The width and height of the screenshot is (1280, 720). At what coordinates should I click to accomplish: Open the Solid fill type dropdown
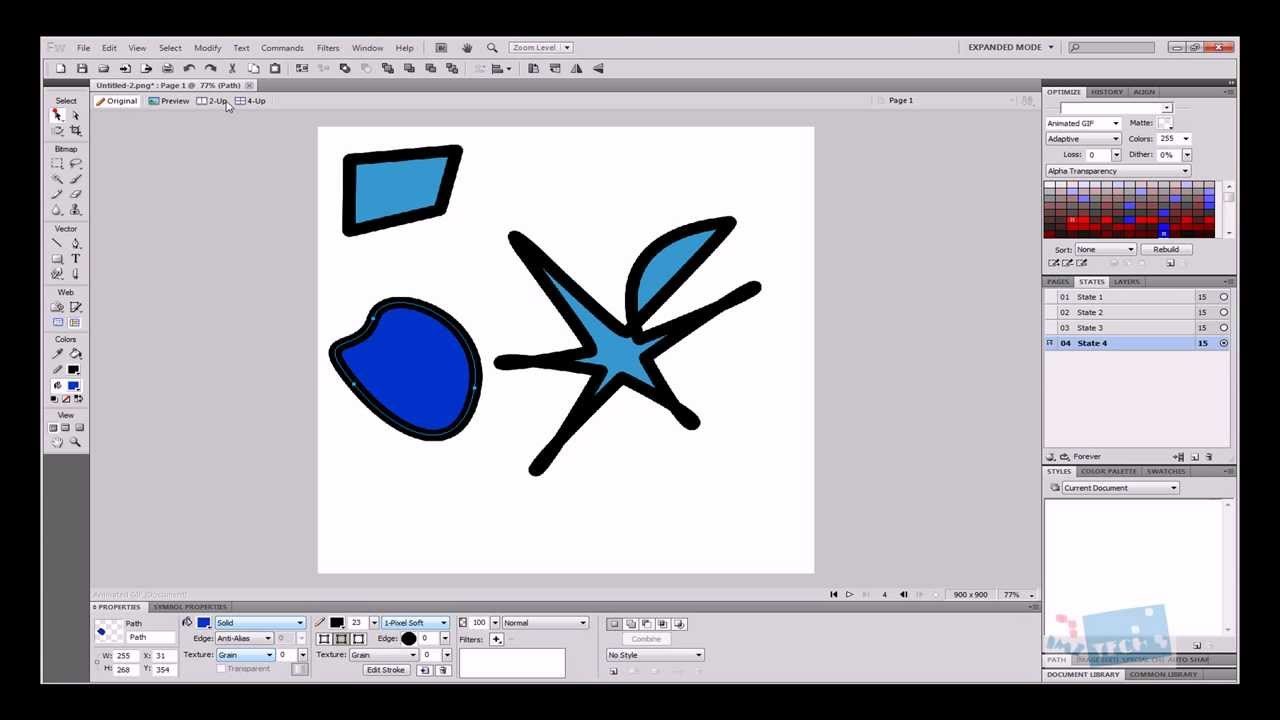(260, 623)
